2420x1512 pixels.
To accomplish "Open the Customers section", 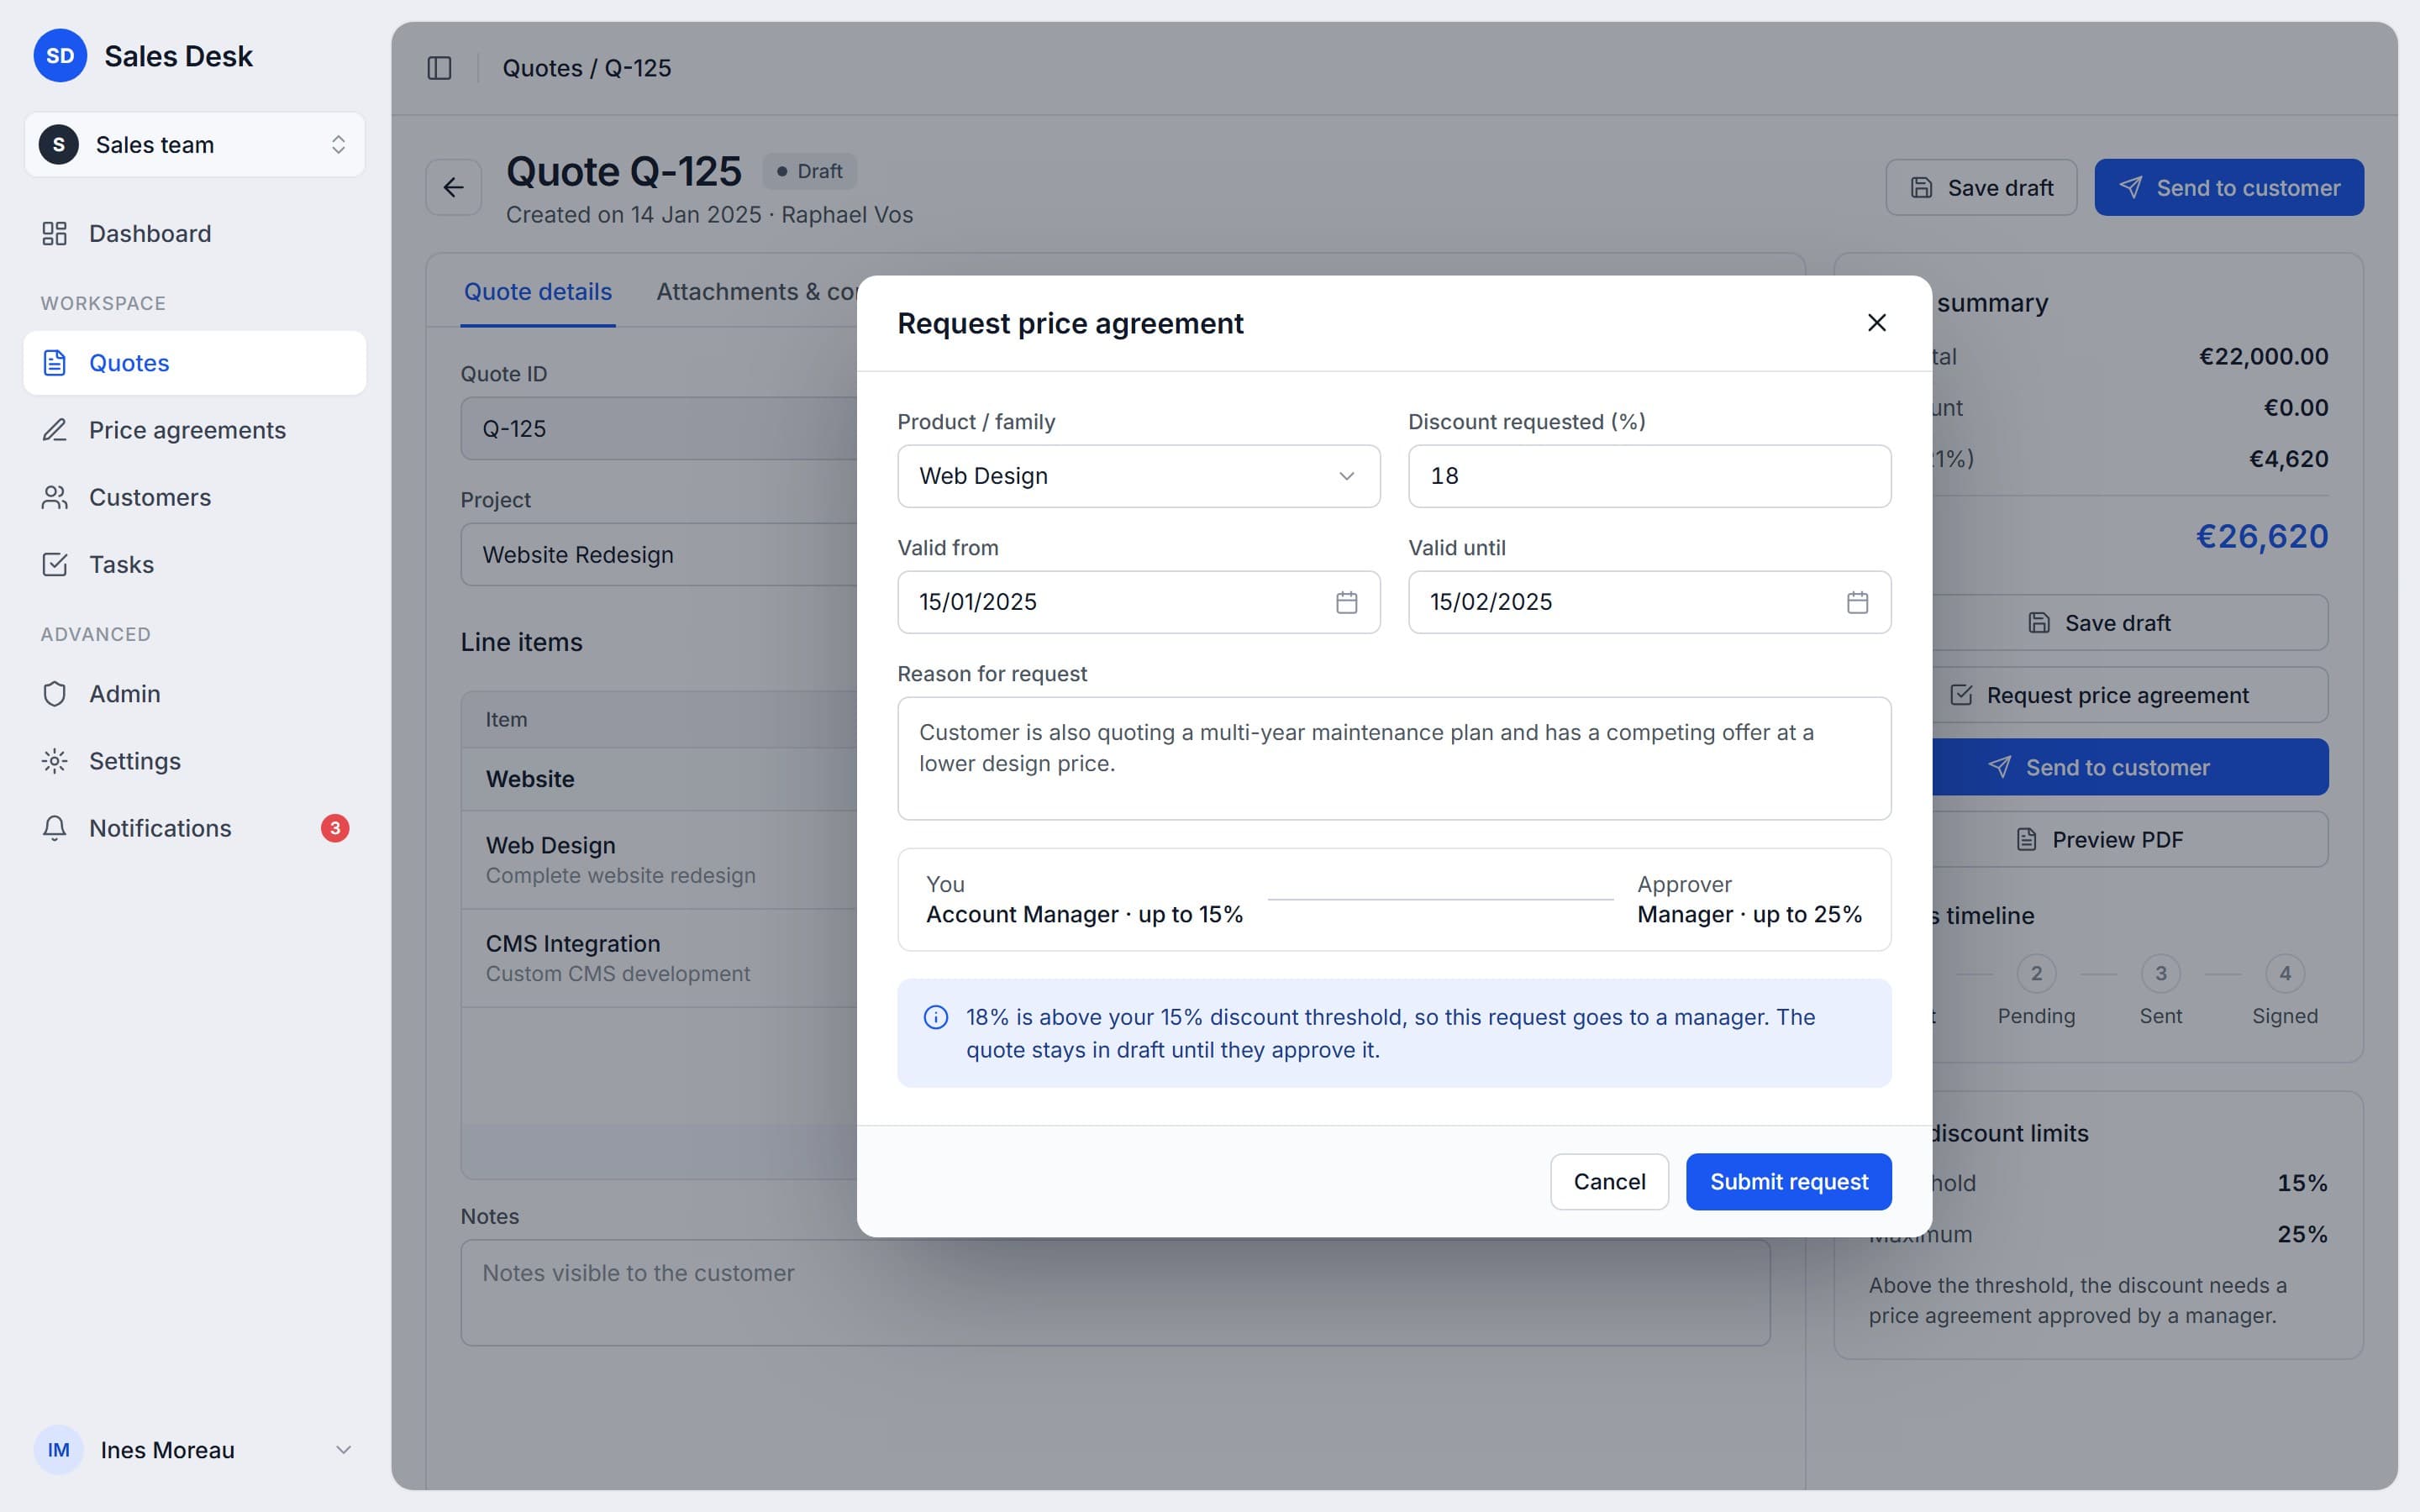I will point(195,497).
